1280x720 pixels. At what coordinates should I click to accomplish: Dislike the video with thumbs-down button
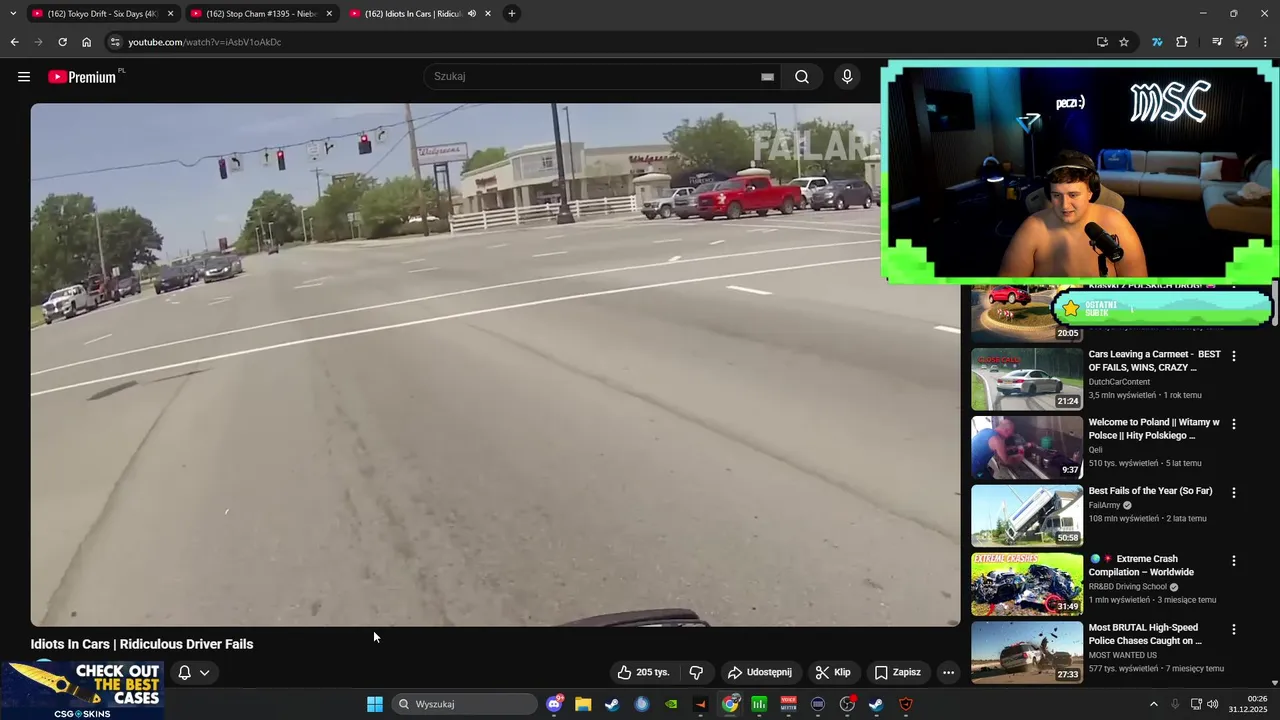click(x=697, y=672)
